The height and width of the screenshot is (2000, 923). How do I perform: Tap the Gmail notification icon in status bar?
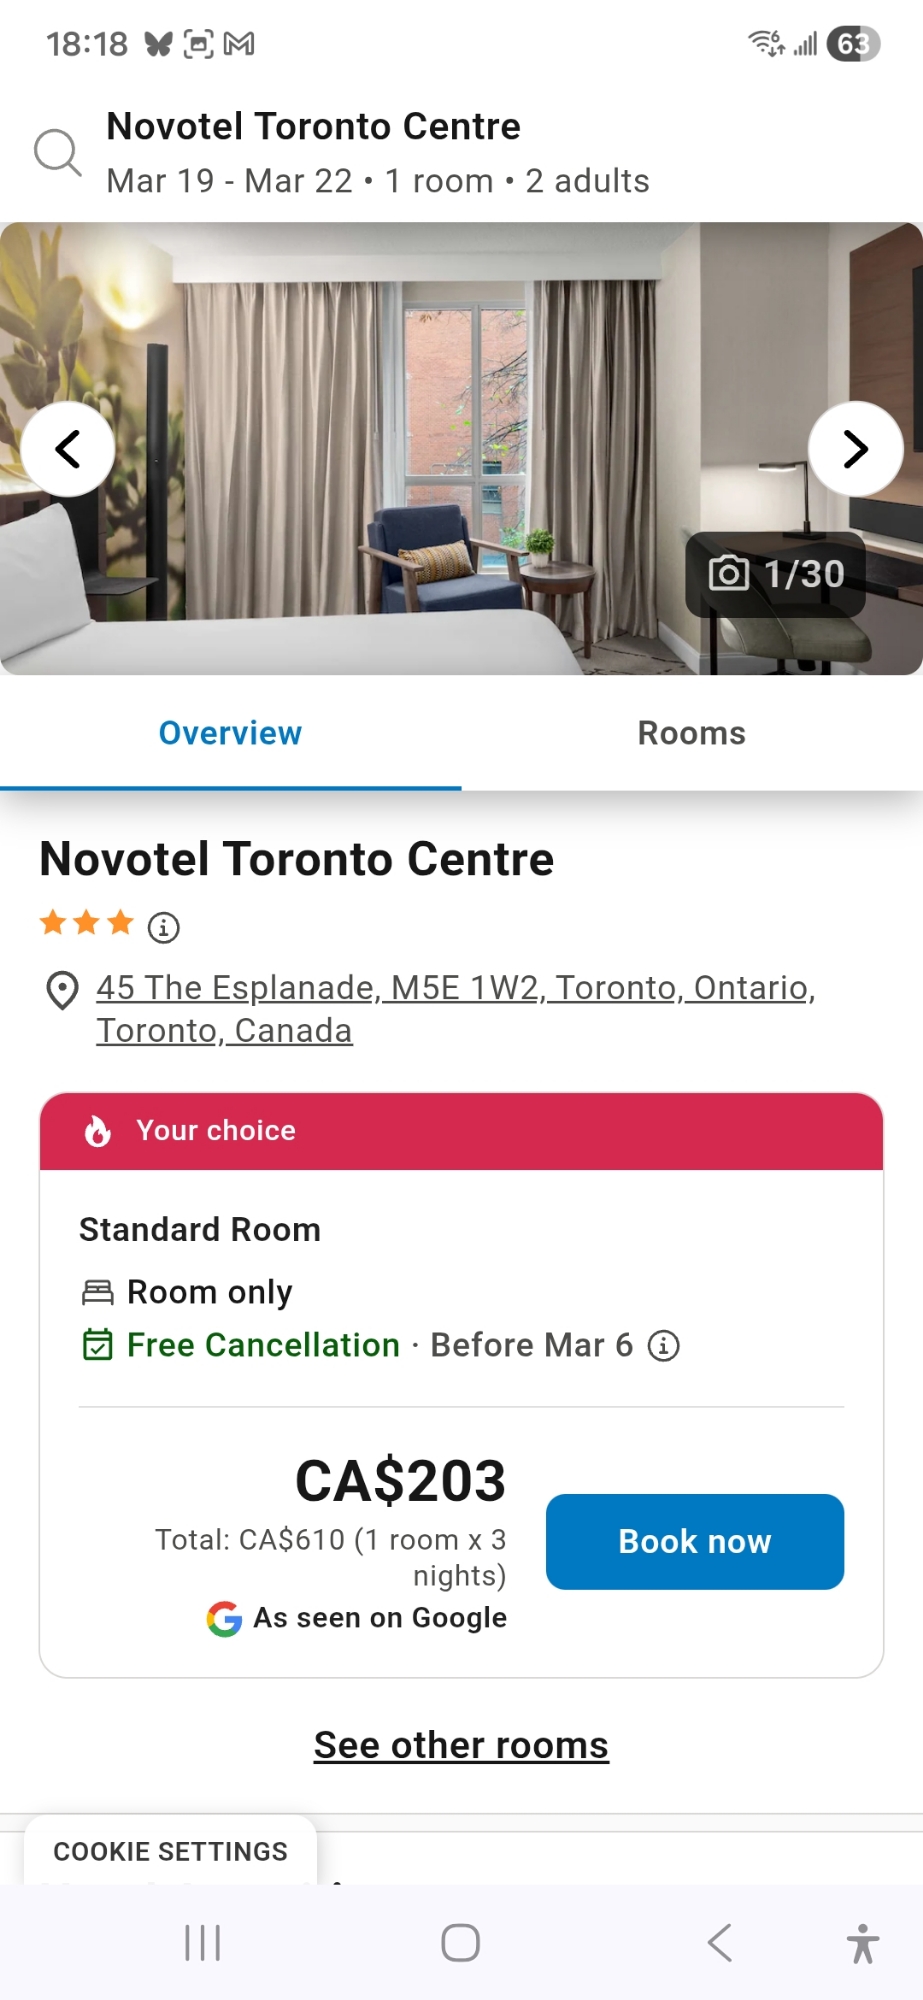(x=239, y=44)
